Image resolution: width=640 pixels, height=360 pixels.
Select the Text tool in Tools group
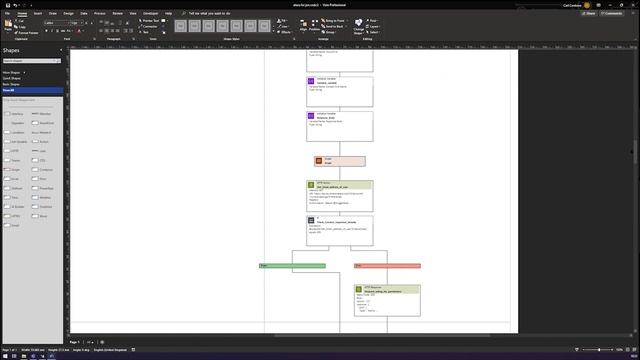144,32
